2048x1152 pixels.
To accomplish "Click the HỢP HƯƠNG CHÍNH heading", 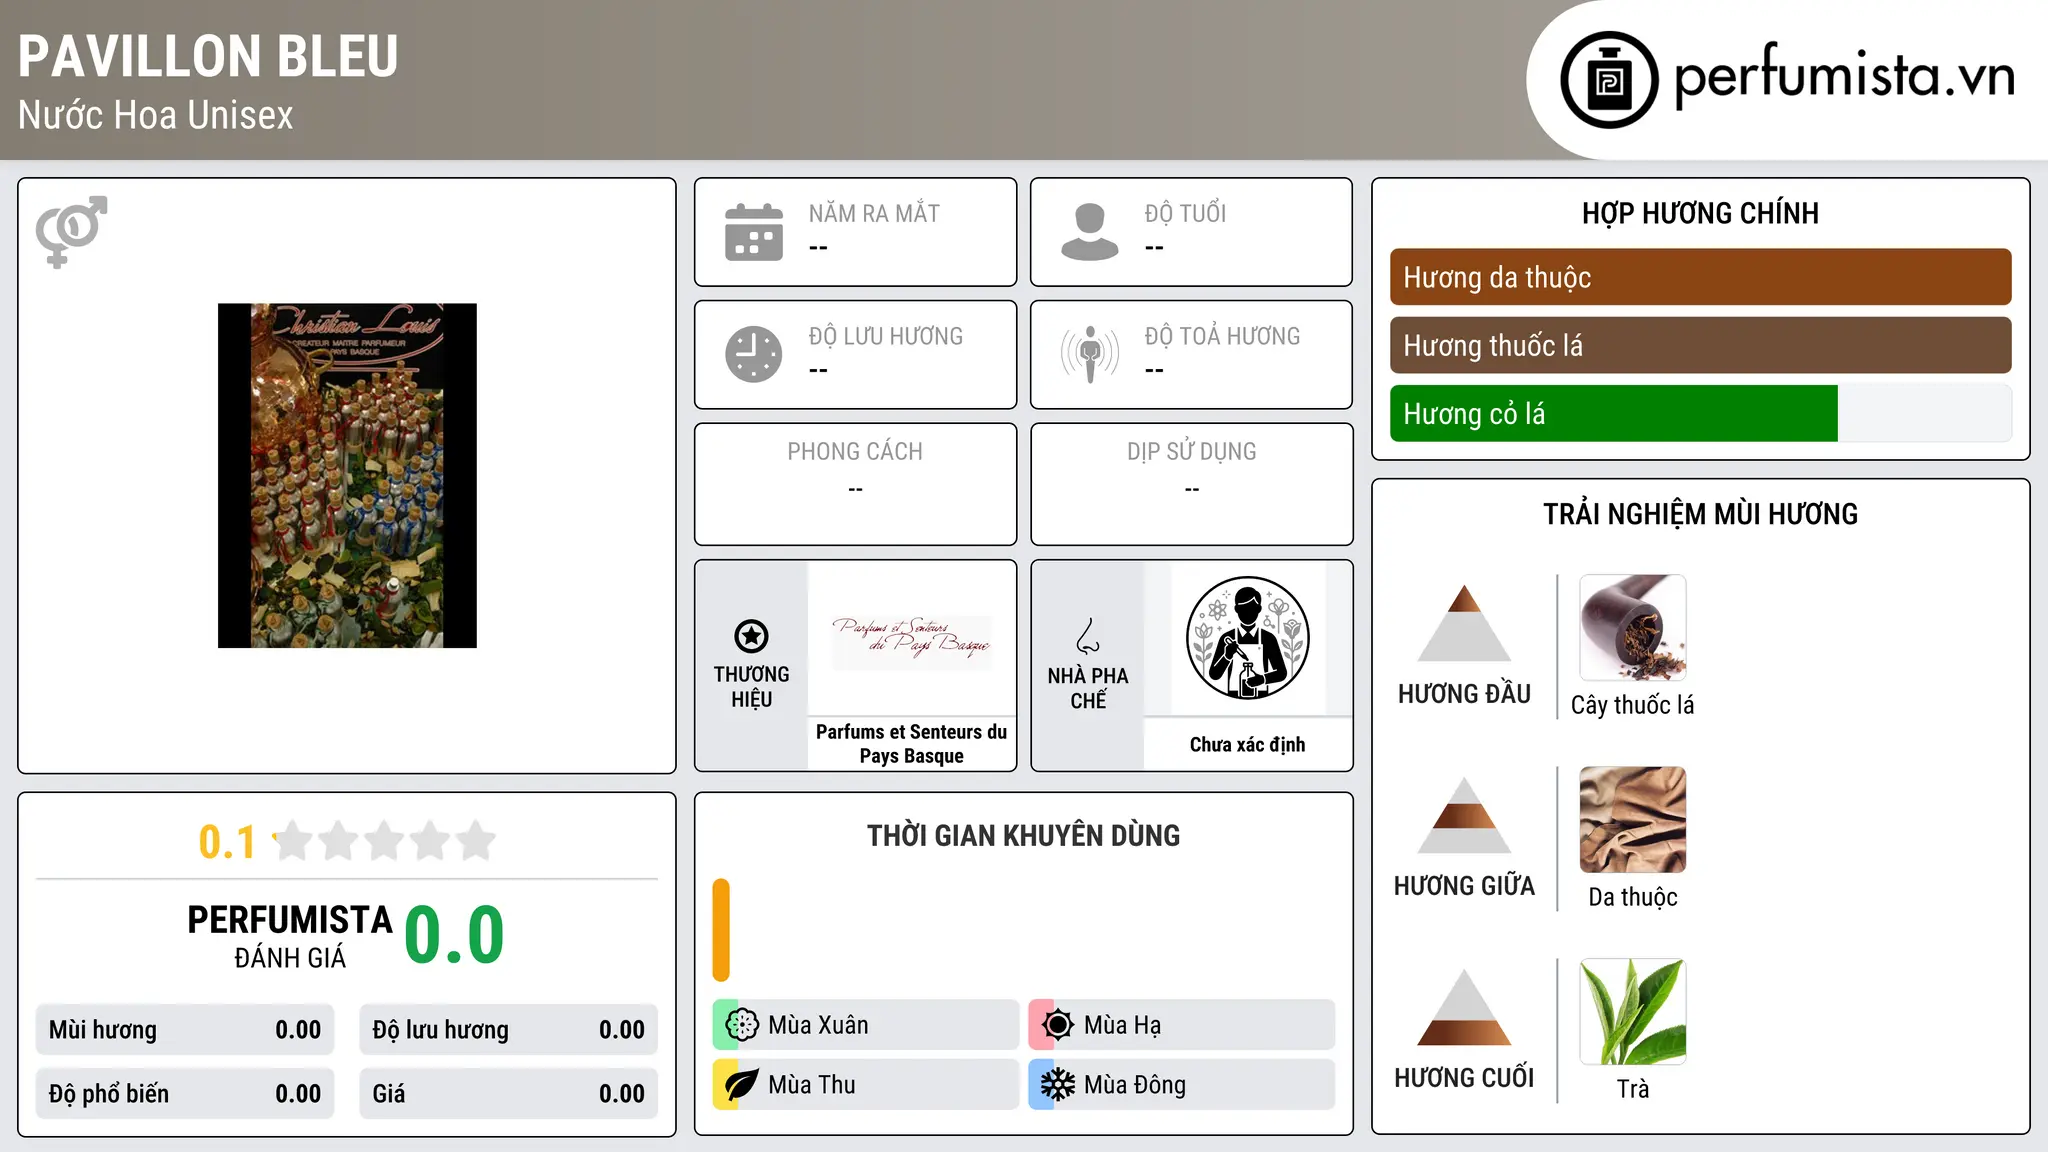I will pyautogui.click(x=1700, y=213).
